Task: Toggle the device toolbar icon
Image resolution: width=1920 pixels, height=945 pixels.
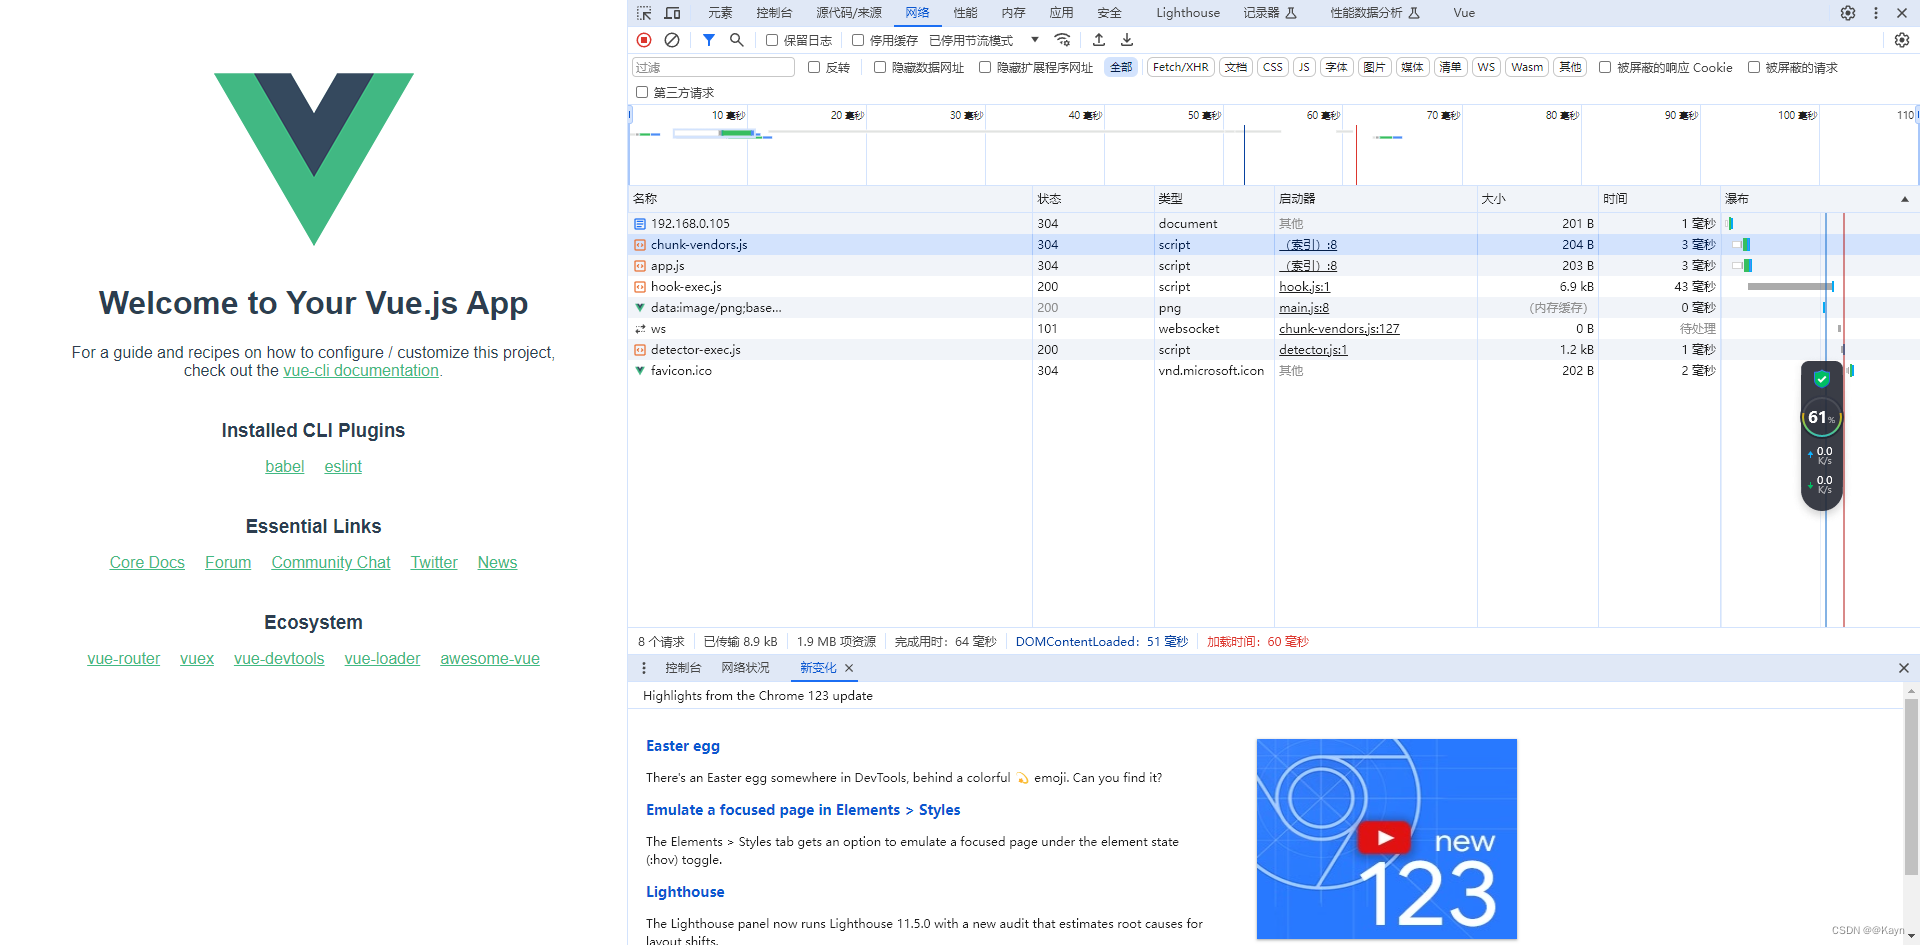Action: [673, 13]
